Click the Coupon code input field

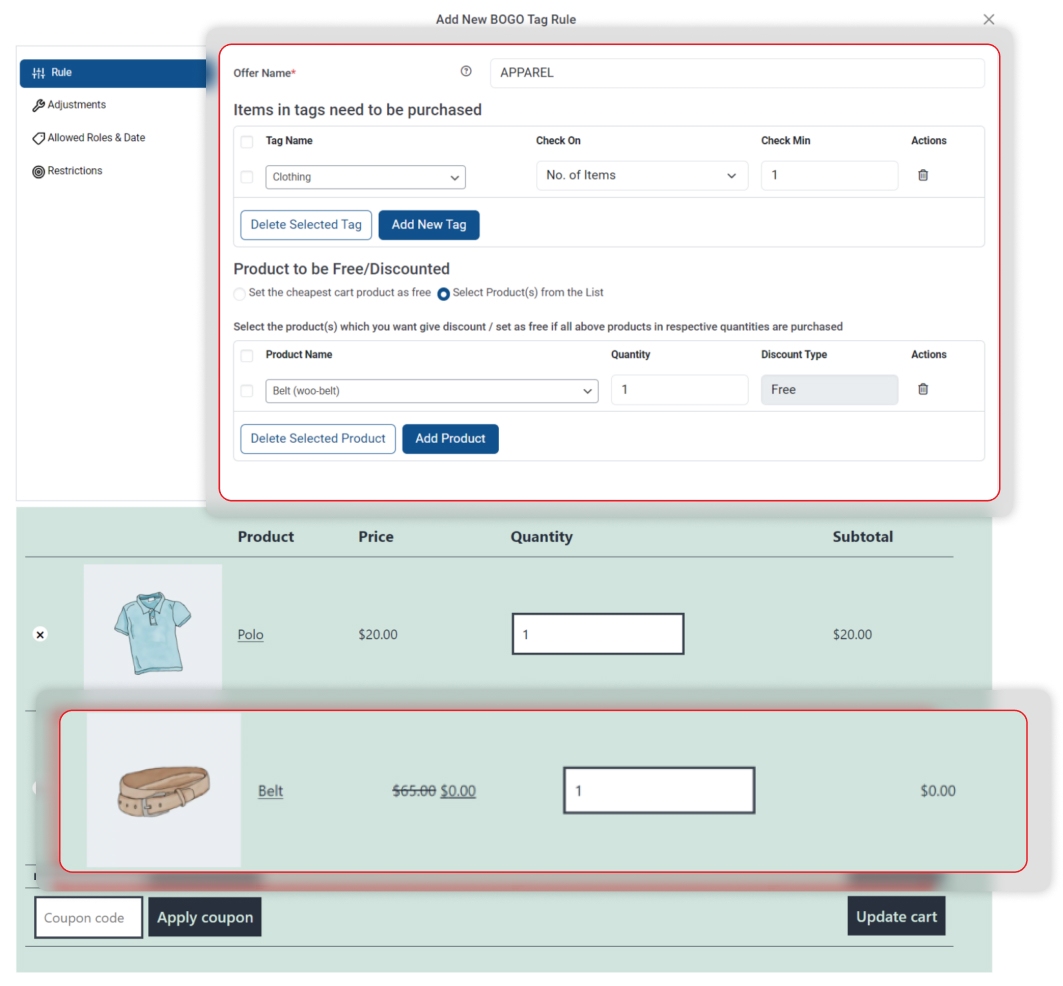pyautogui.click(x=88, y=916)
